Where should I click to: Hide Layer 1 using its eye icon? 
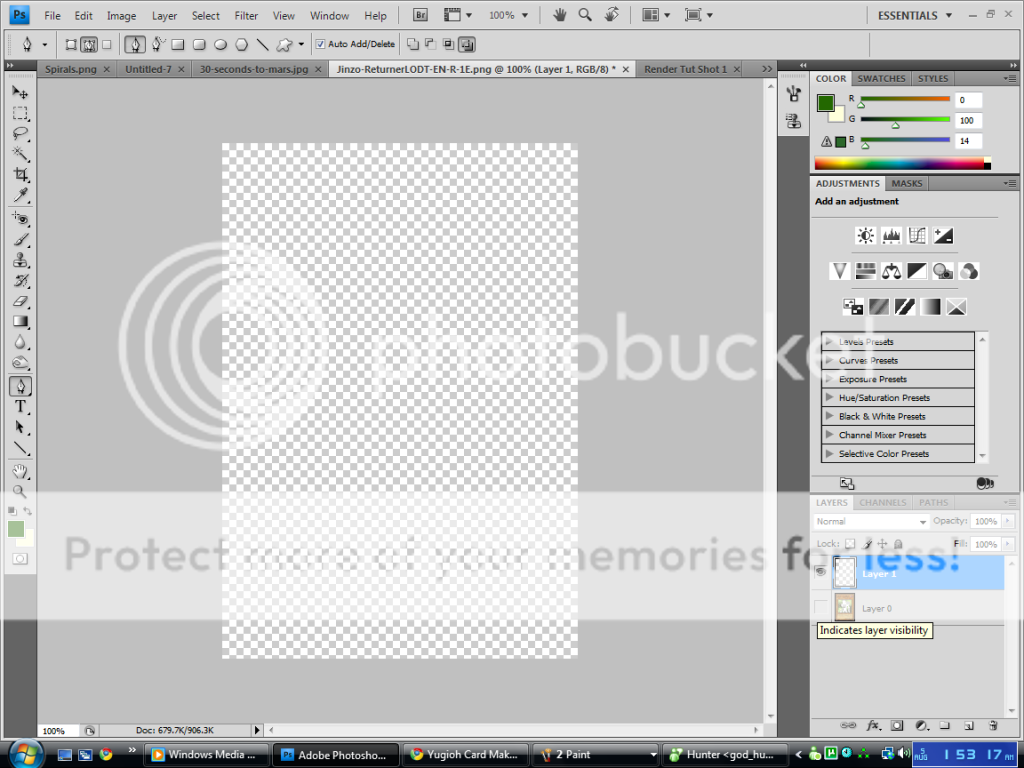point(820,571)
